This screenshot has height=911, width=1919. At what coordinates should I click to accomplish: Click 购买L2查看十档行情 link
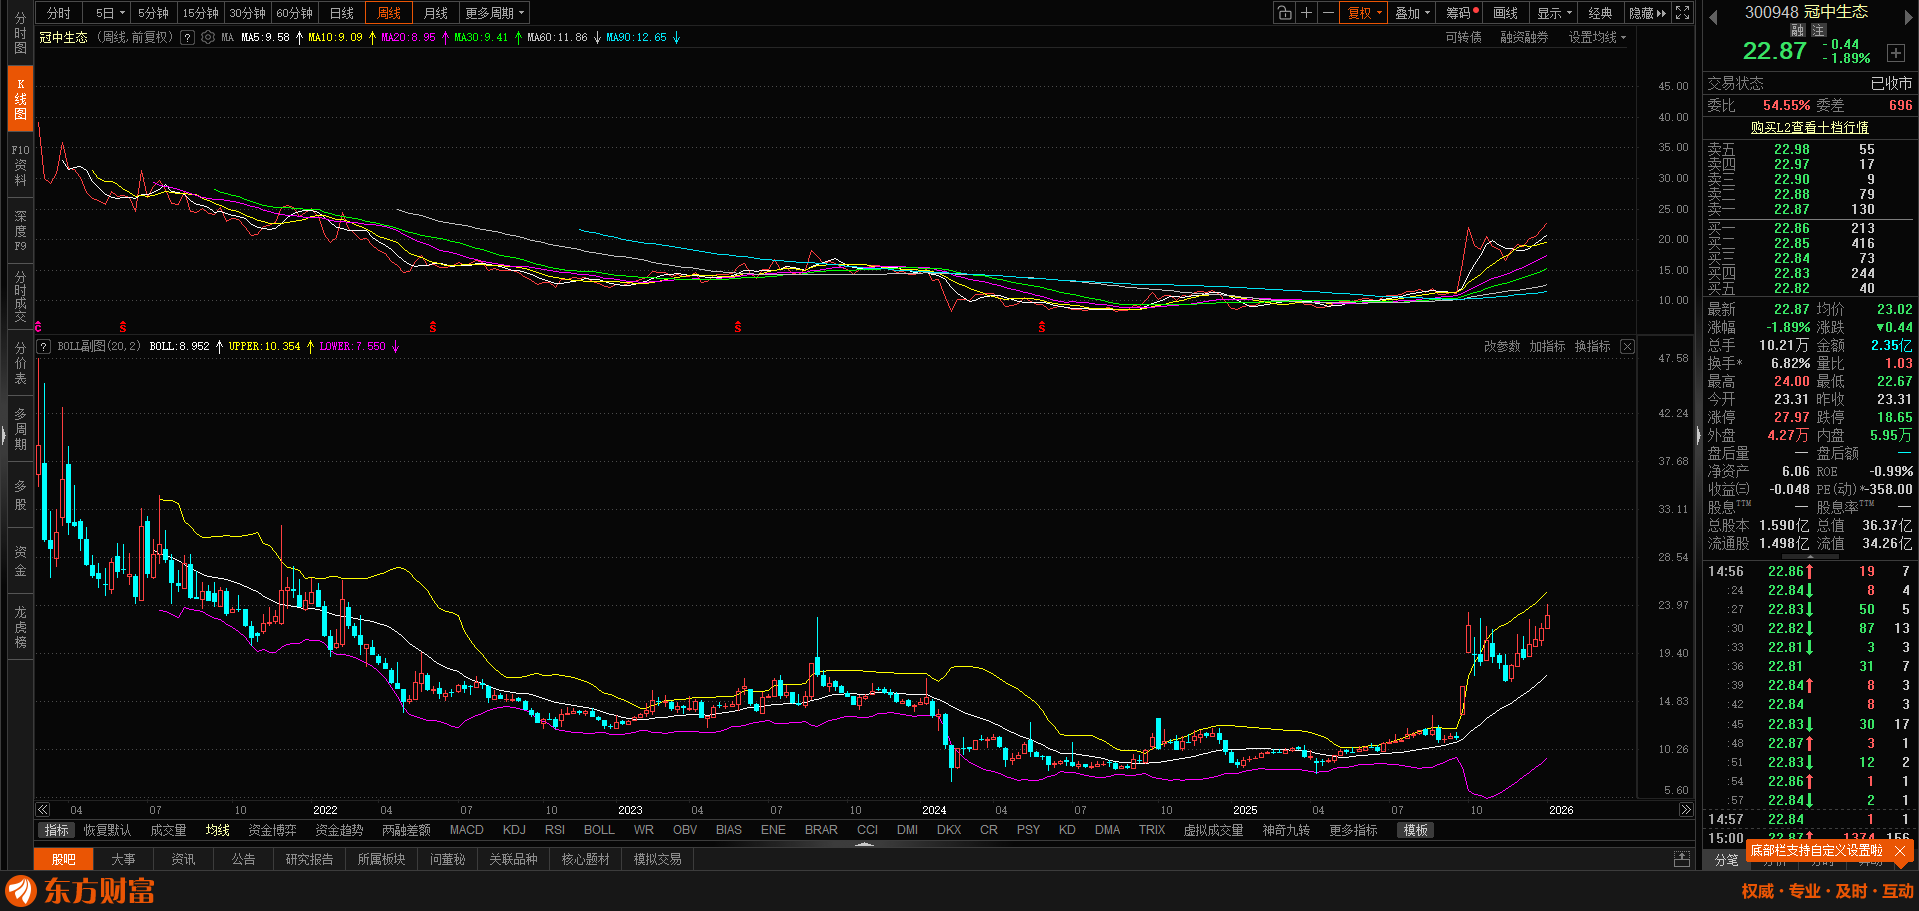pos(1809,128)
